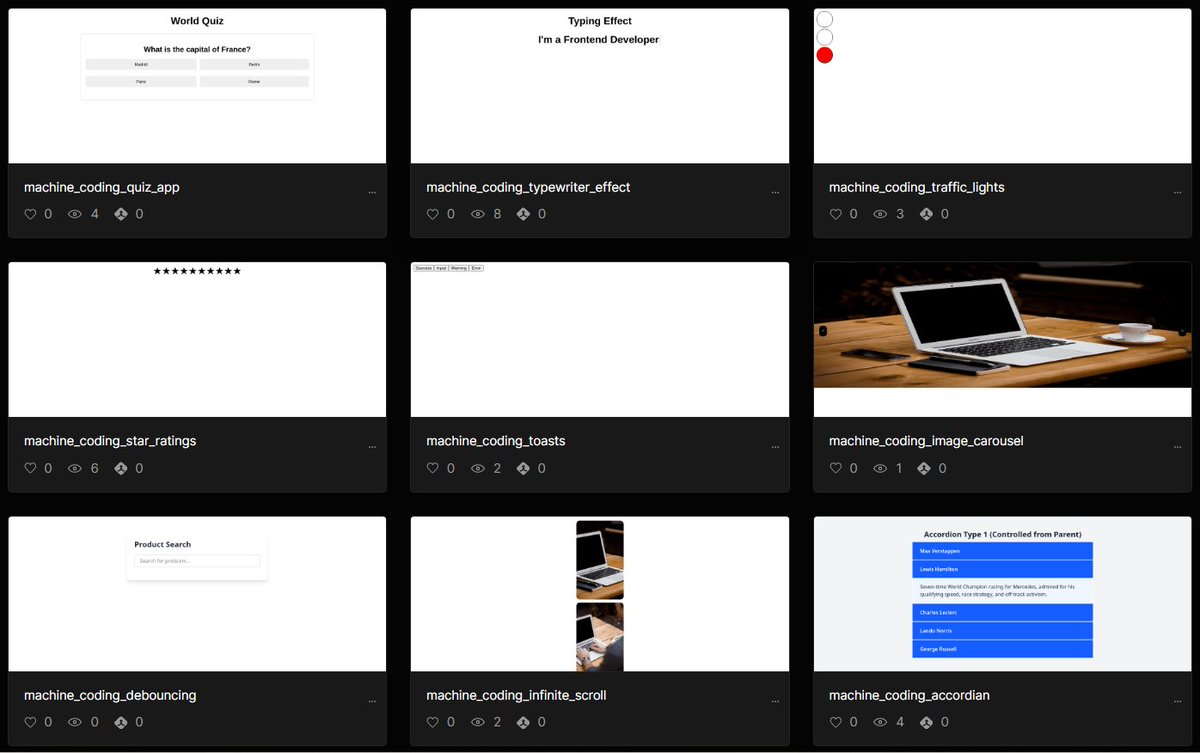Click heart icon on machine_coding_quiz_app card
The image size is (1200, 753).
coord(30,214)
